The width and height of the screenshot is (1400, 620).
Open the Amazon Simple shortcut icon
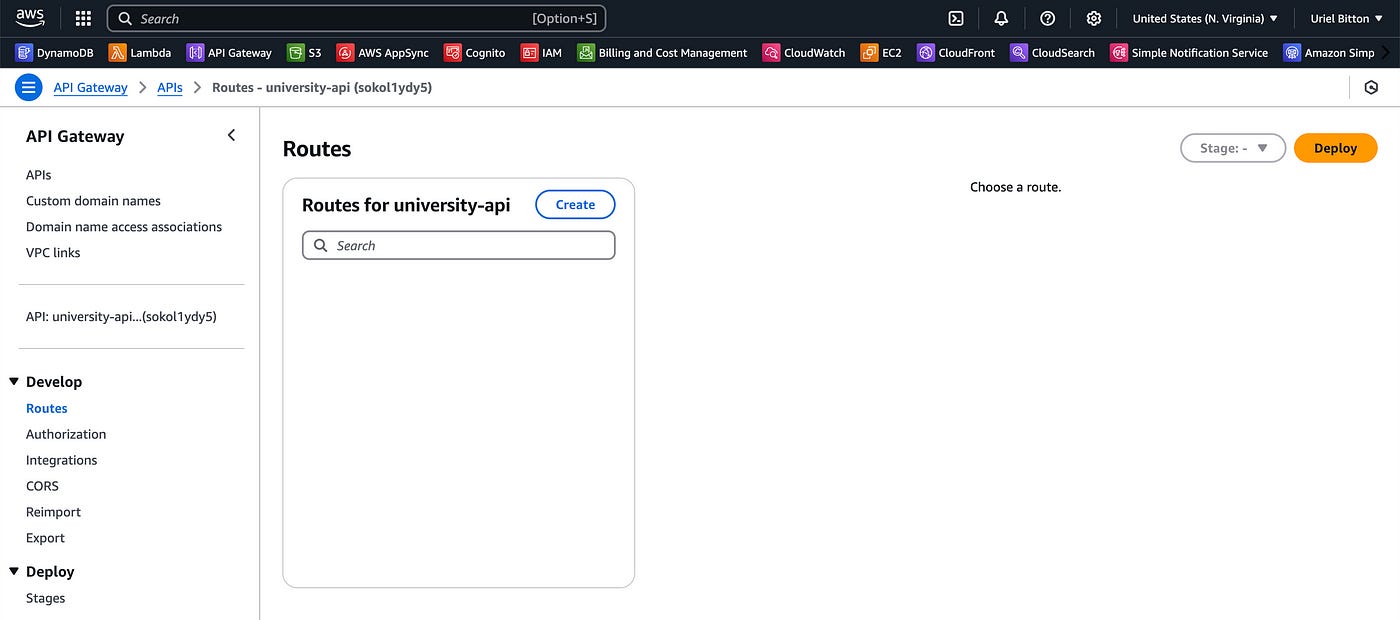click(1292, 53)
